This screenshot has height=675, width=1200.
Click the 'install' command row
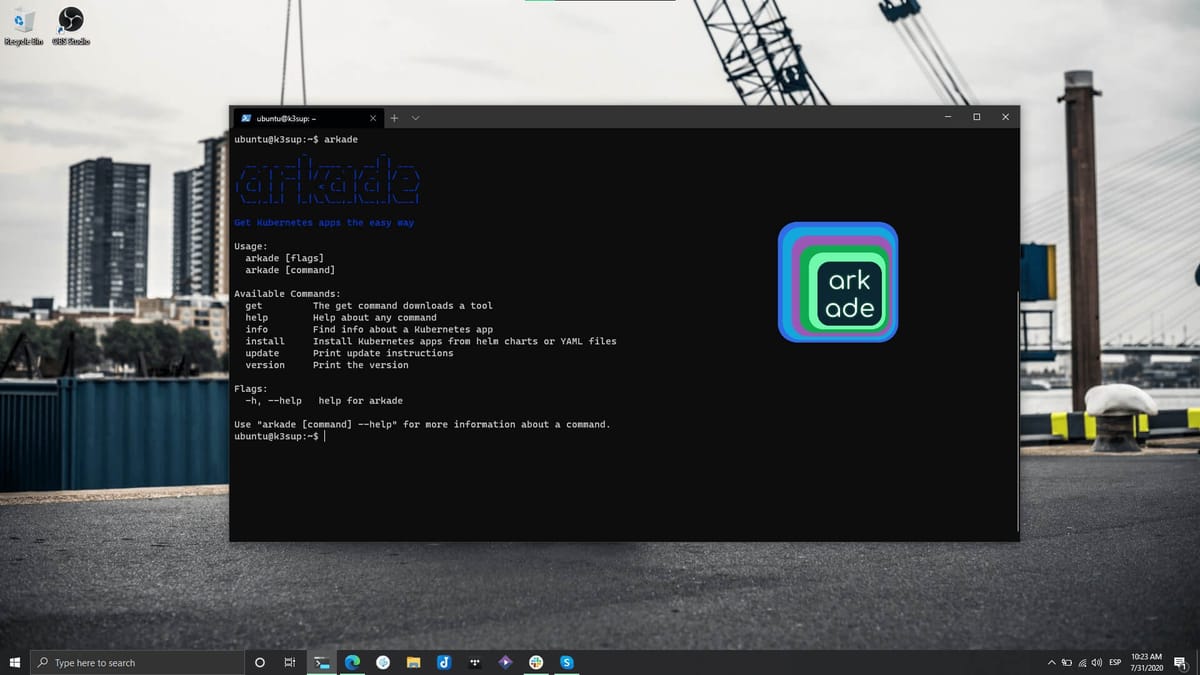click(x=431, y=342)
